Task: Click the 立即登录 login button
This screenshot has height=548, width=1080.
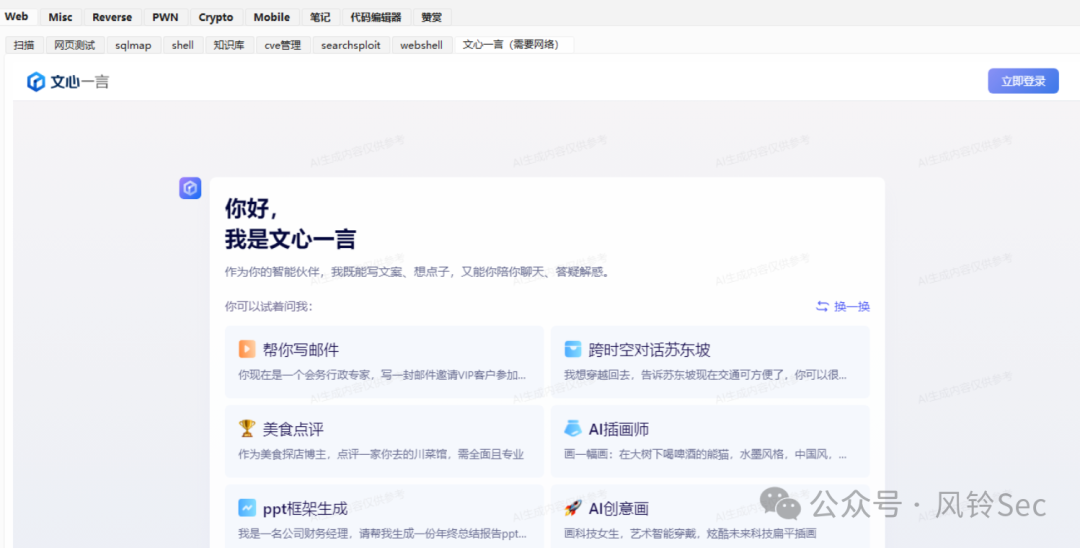Action: 1023,81
